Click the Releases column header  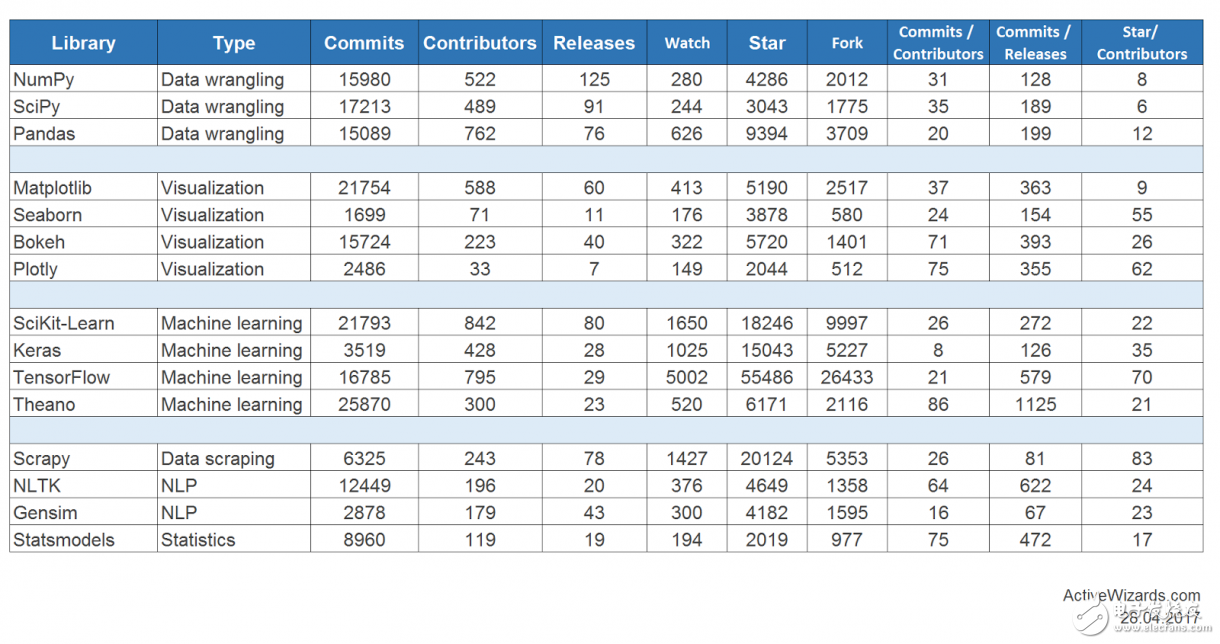594,43
